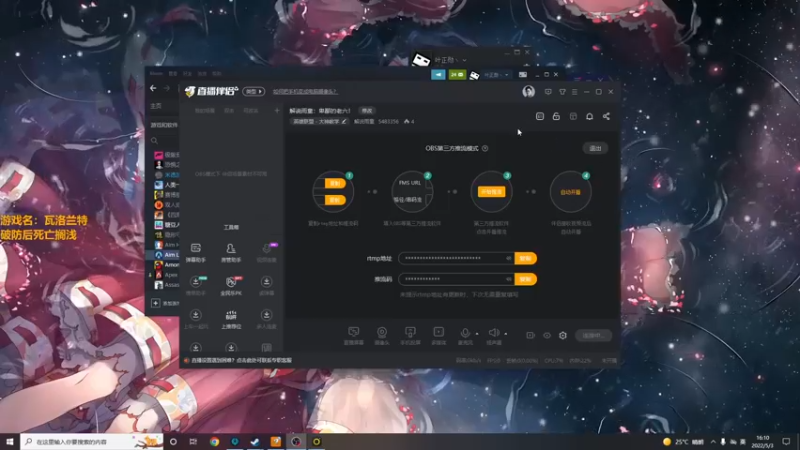Click the share icon in room header

[x=606, y=116]
